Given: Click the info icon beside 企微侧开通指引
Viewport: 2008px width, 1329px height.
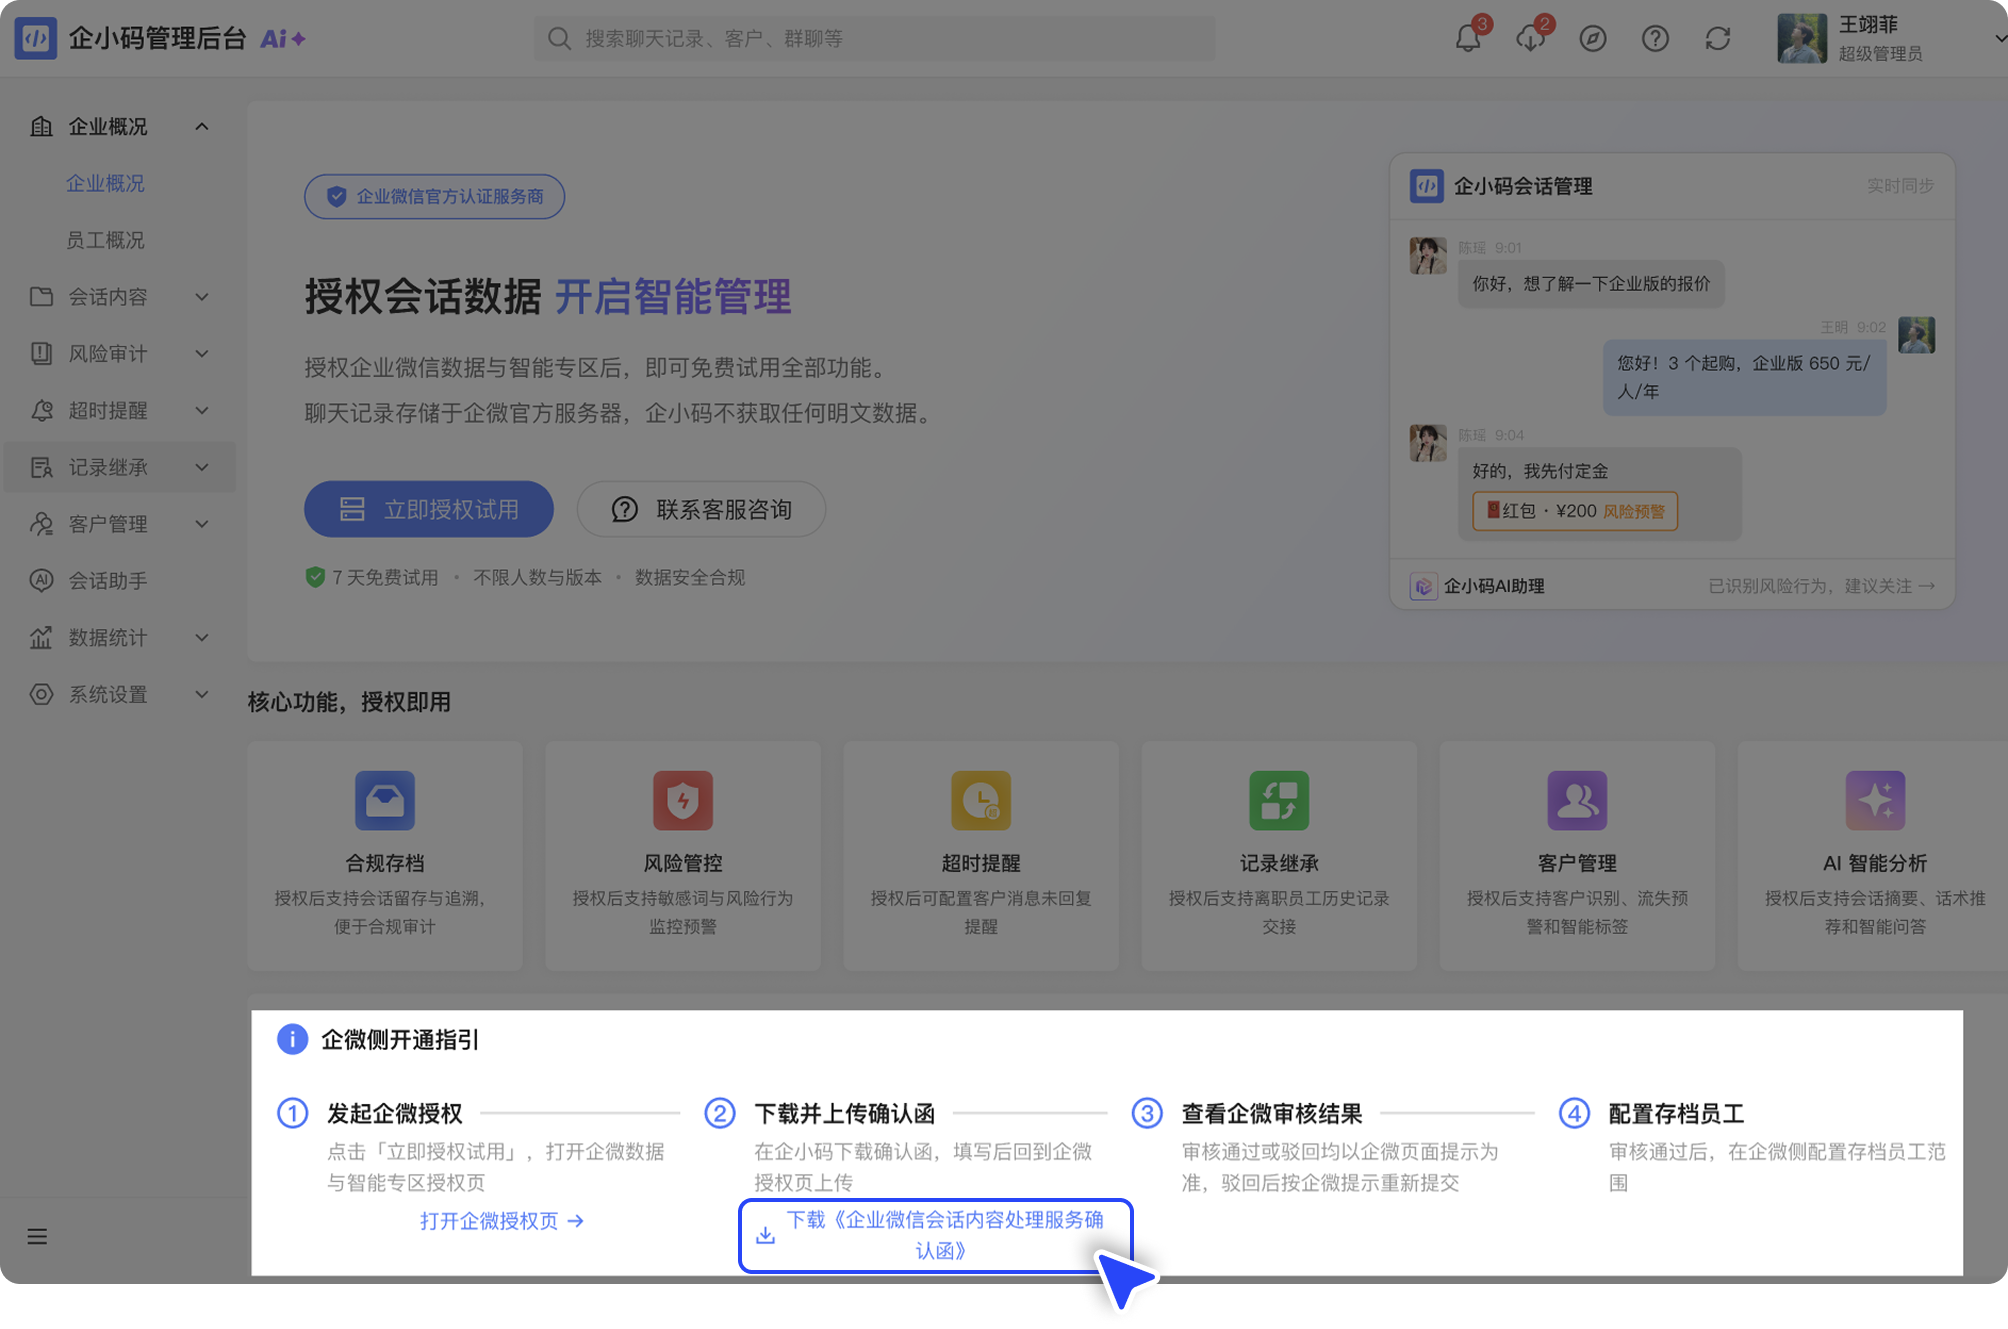Looking at the screenshot, I should pos(292,1039).
